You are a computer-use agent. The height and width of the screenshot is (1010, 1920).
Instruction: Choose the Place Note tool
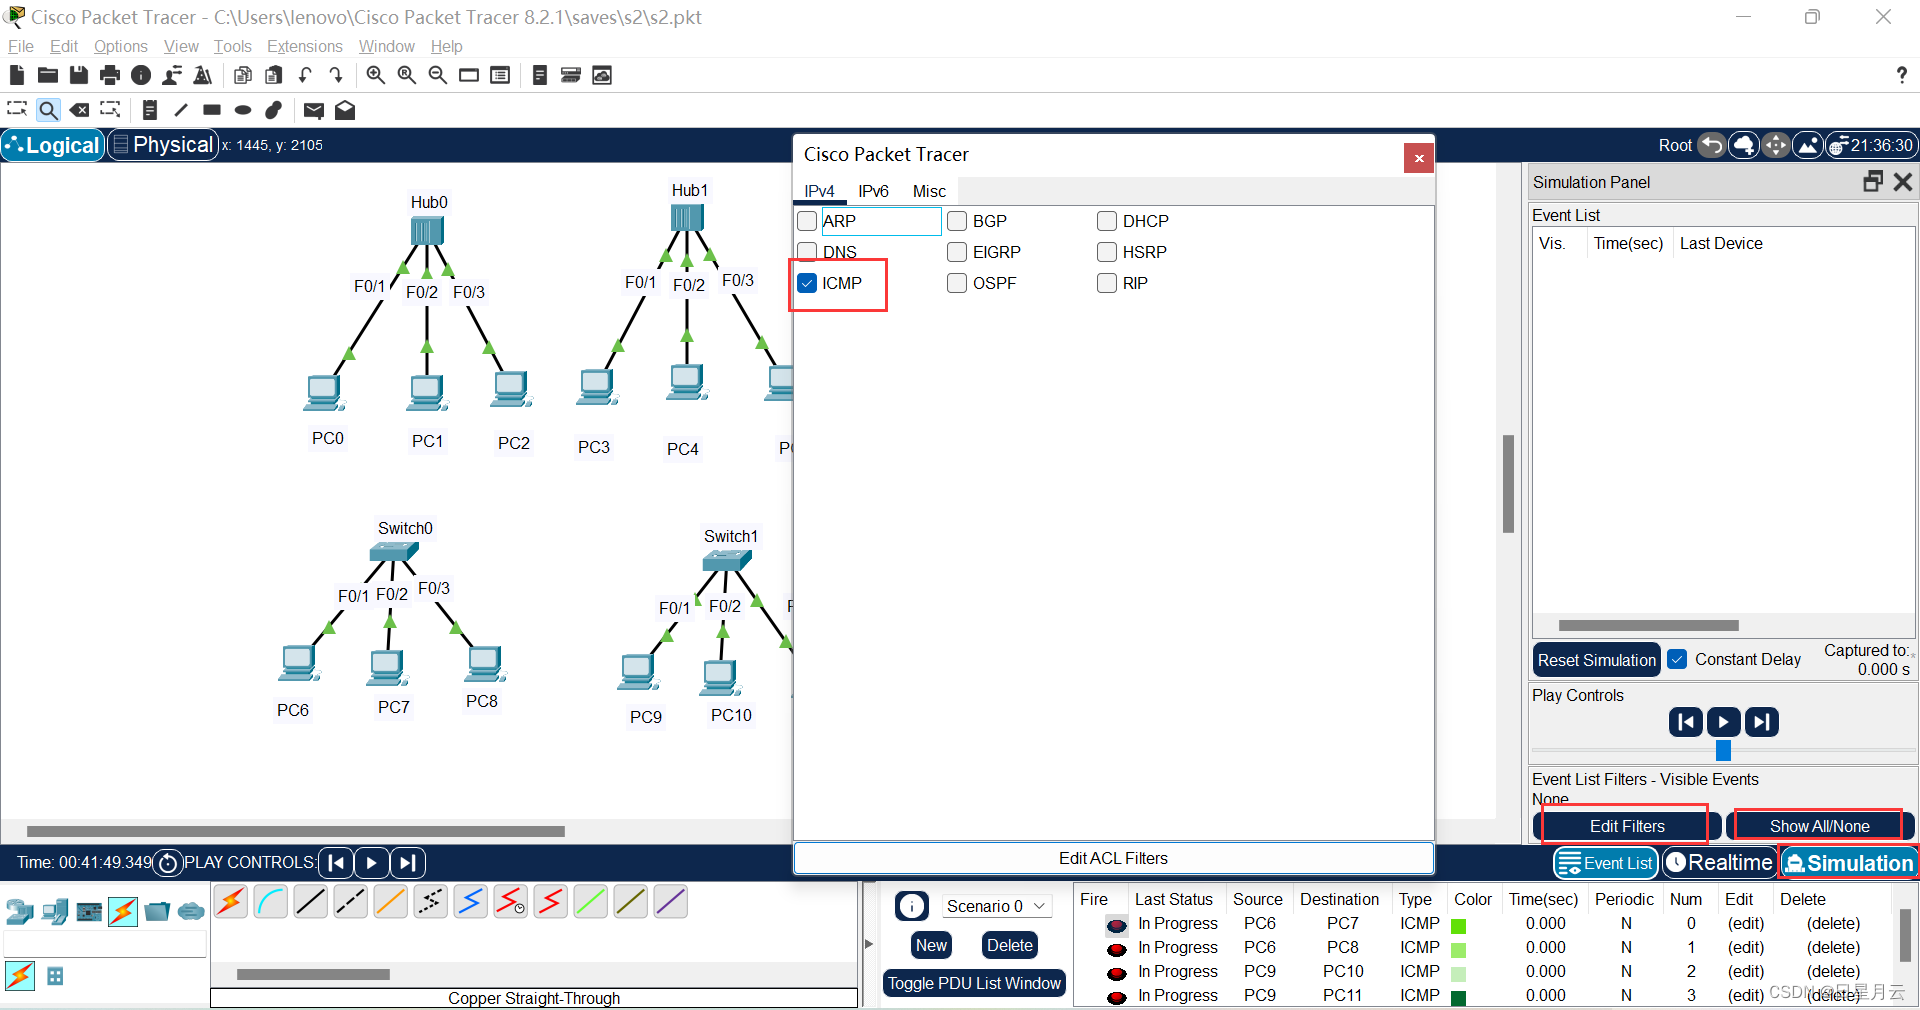point(150,110)
